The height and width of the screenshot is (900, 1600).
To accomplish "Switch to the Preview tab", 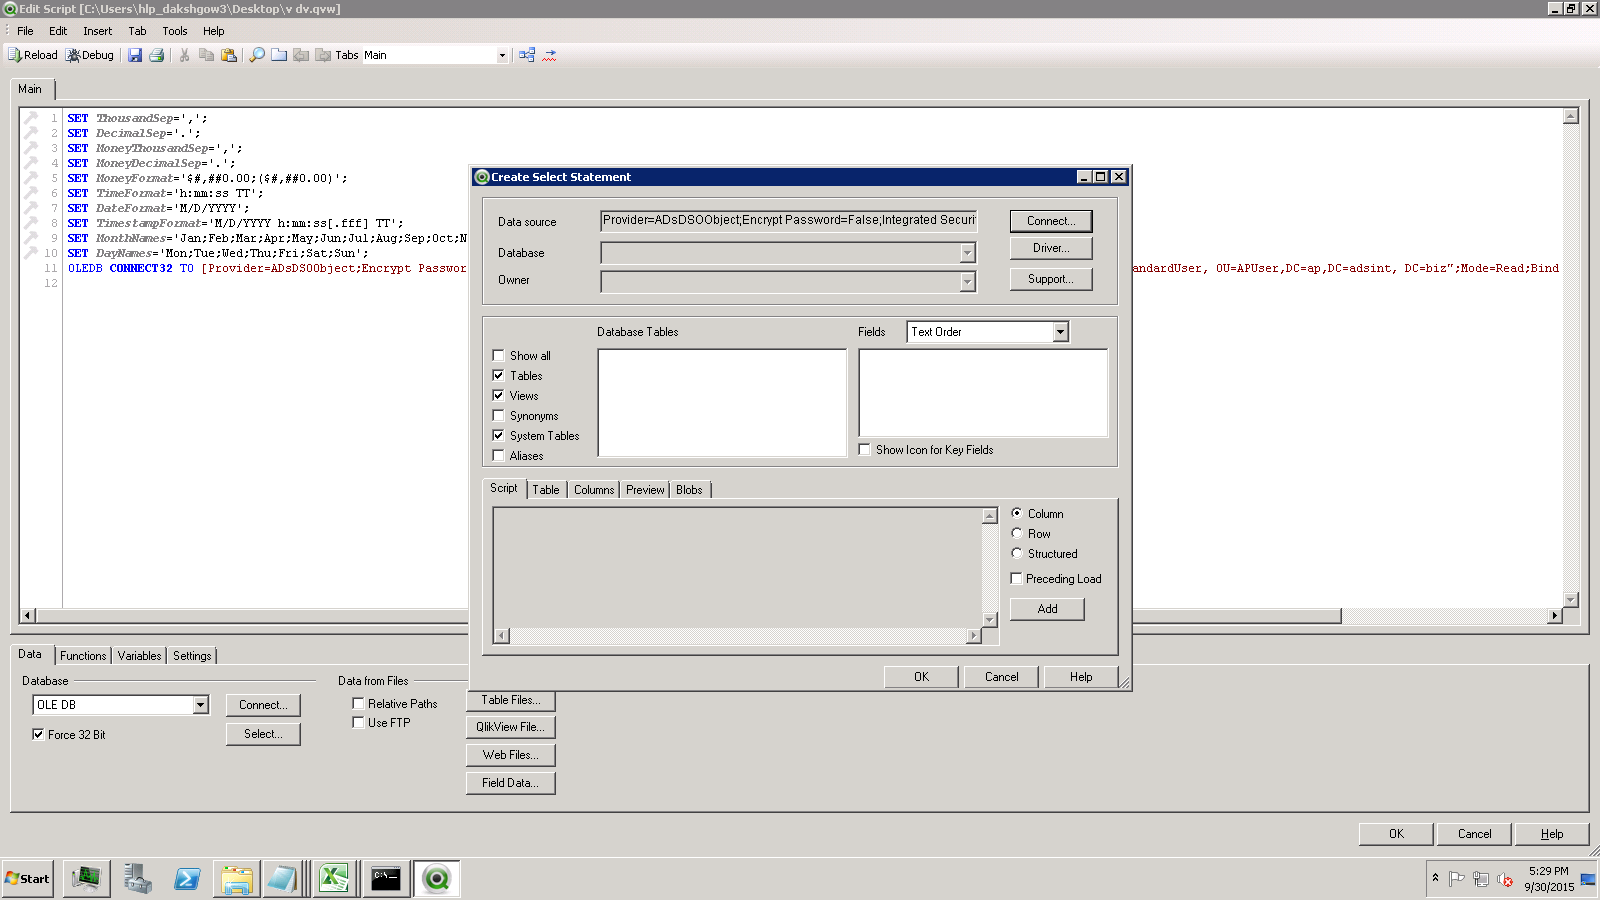I will tap(645, 490).
